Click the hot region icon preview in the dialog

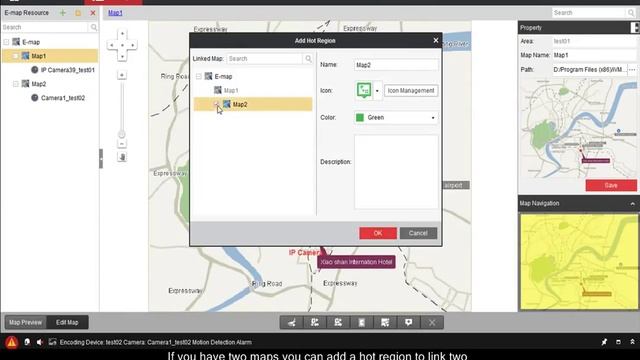tap(364, 90)
